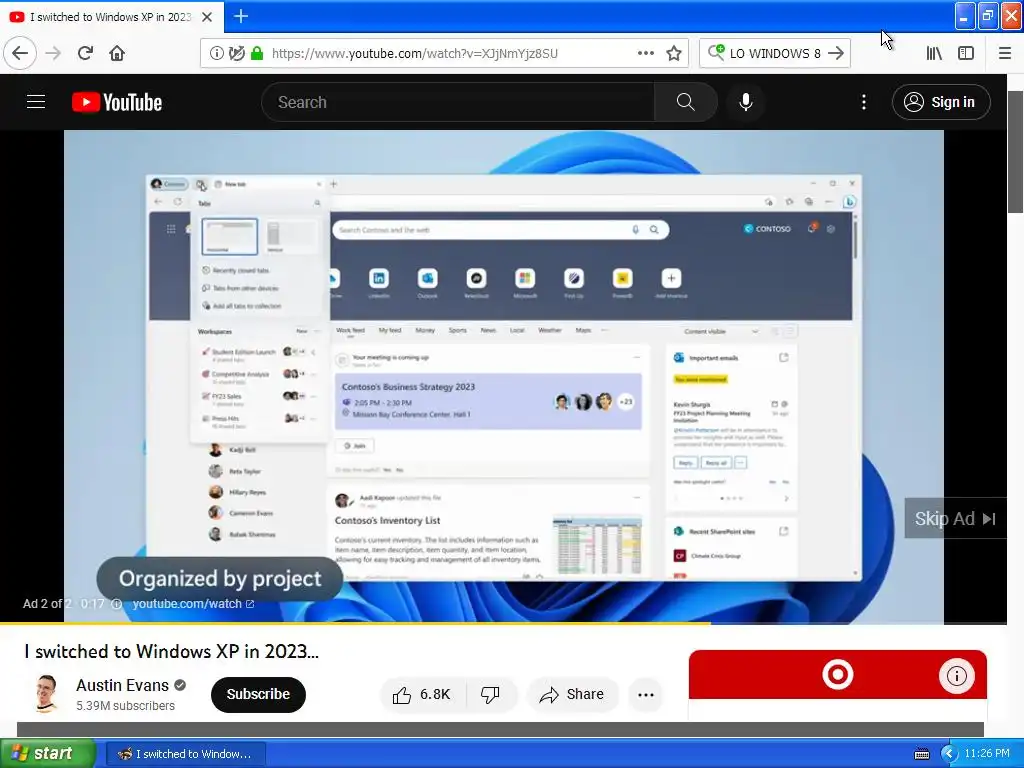Click the LO WINDOWS 8 search box
This screenshot has height=768, width=1024.
pyautogui.click(x=775, y=53)
